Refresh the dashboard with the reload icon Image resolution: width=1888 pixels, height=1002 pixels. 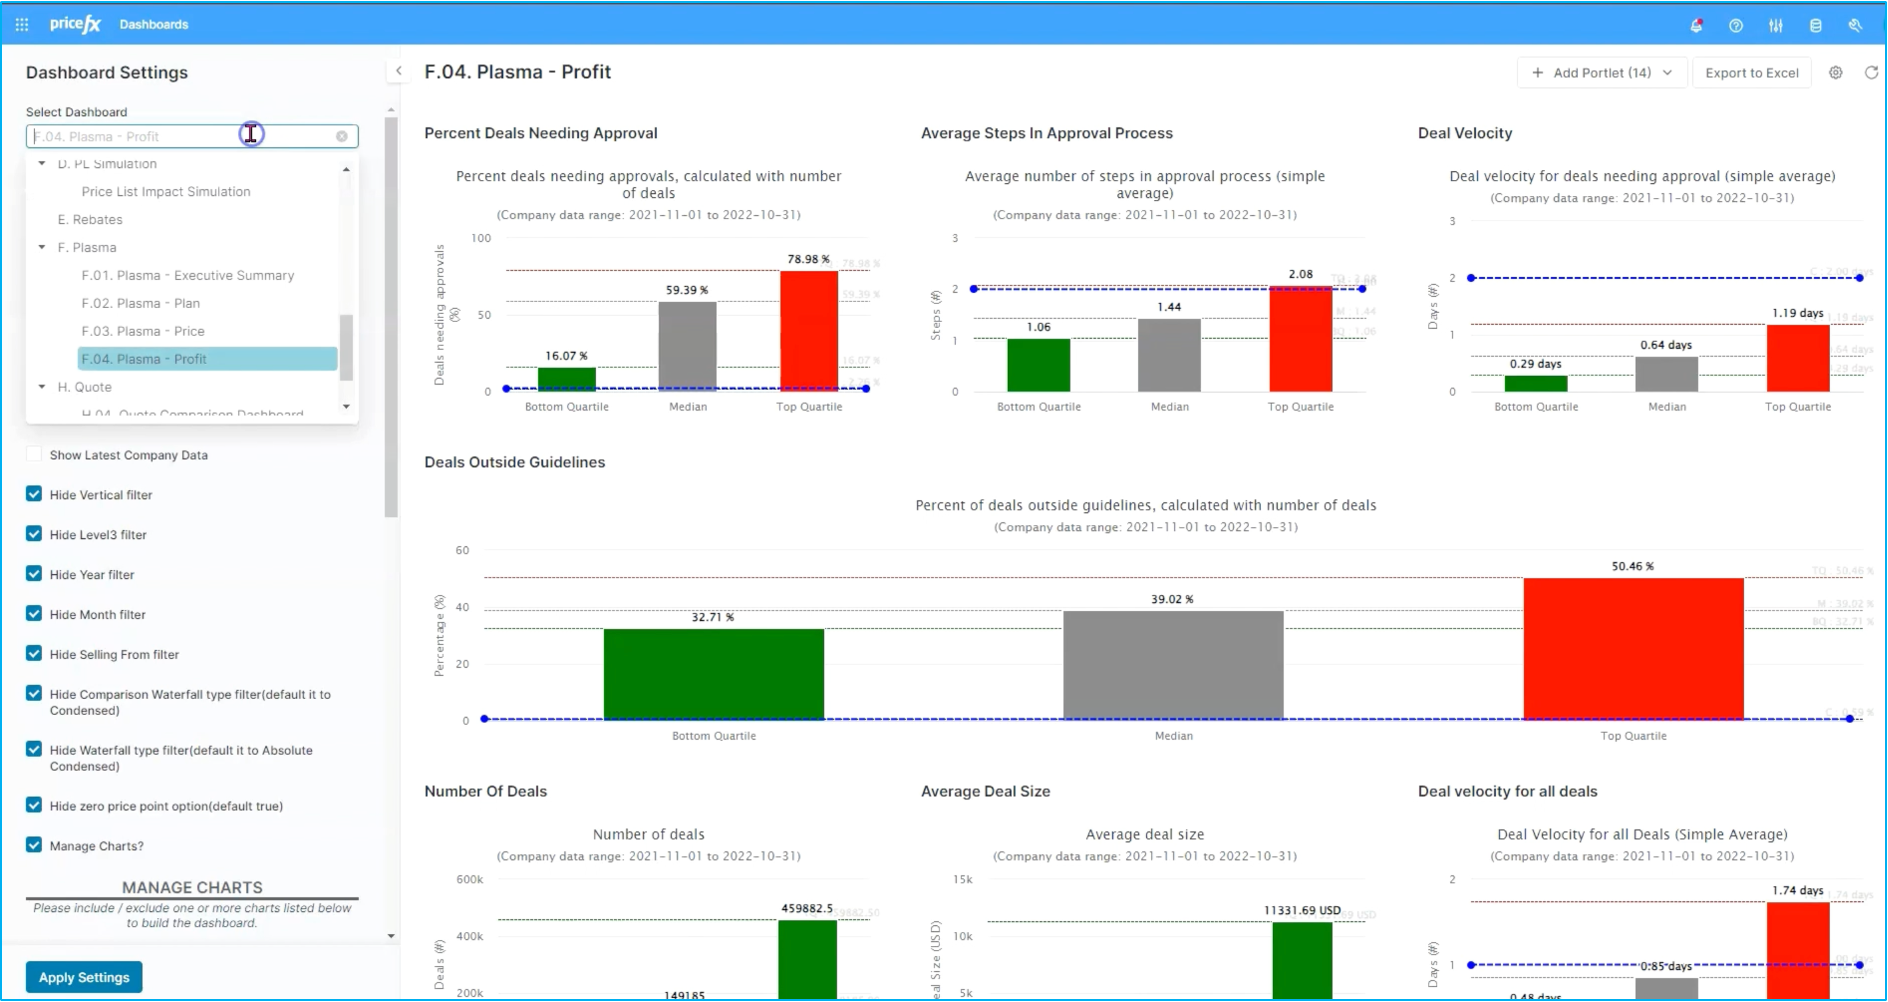tap(1871, 73)
